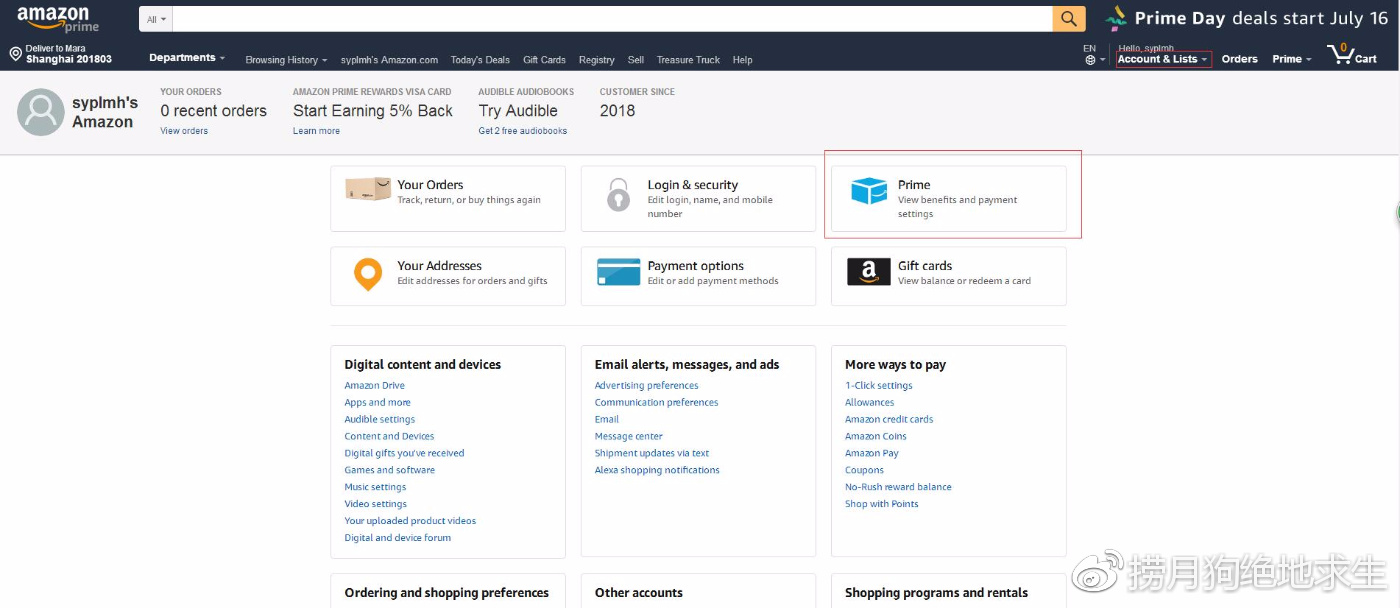Expand the Departments menu
This screenshot has height=608, width=1400.
click(x=187, y=58)
